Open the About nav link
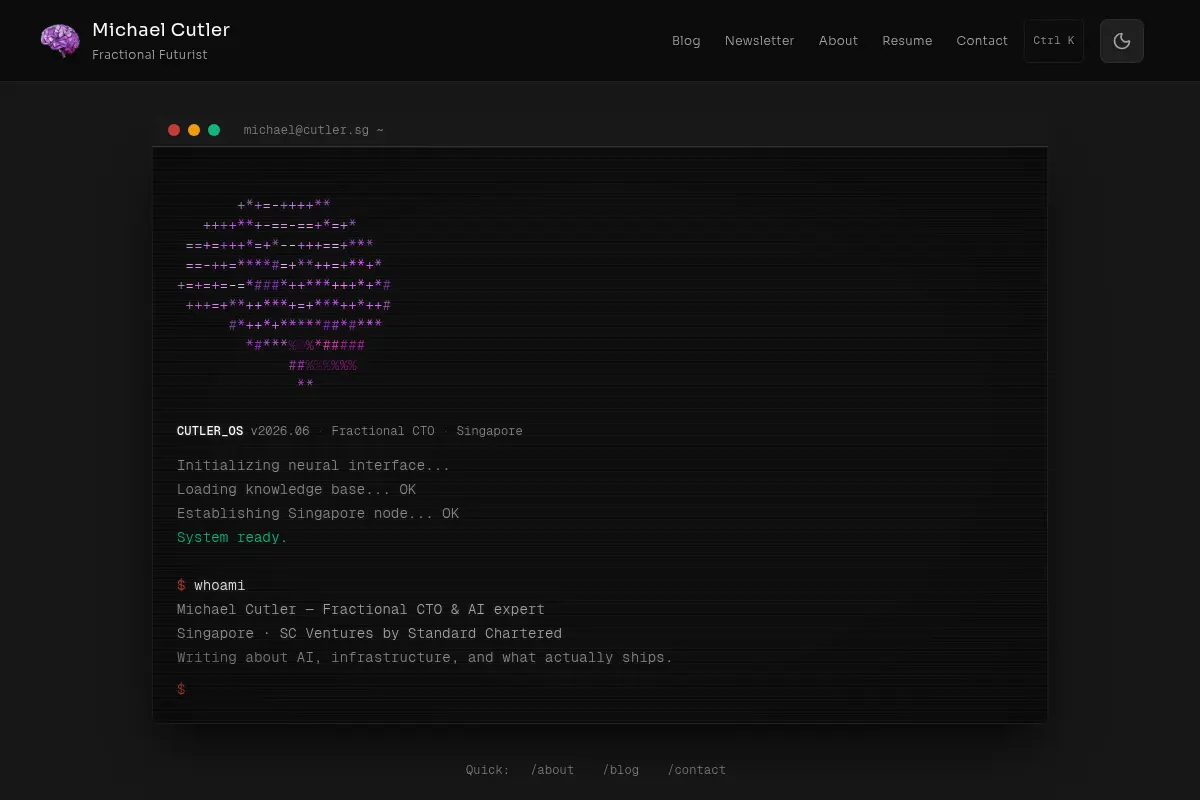The width and height of the screenshot is (1200, 800). pyautogui.click(x=838, y=41)
